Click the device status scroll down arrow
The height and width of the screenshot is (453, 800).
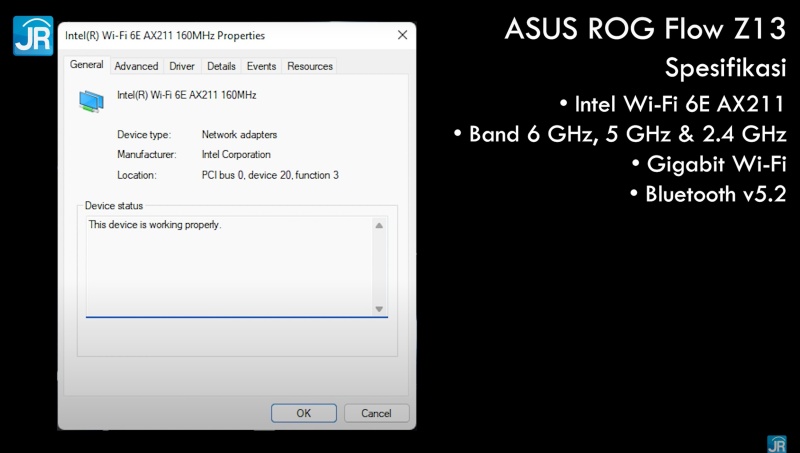coord(379,309)
